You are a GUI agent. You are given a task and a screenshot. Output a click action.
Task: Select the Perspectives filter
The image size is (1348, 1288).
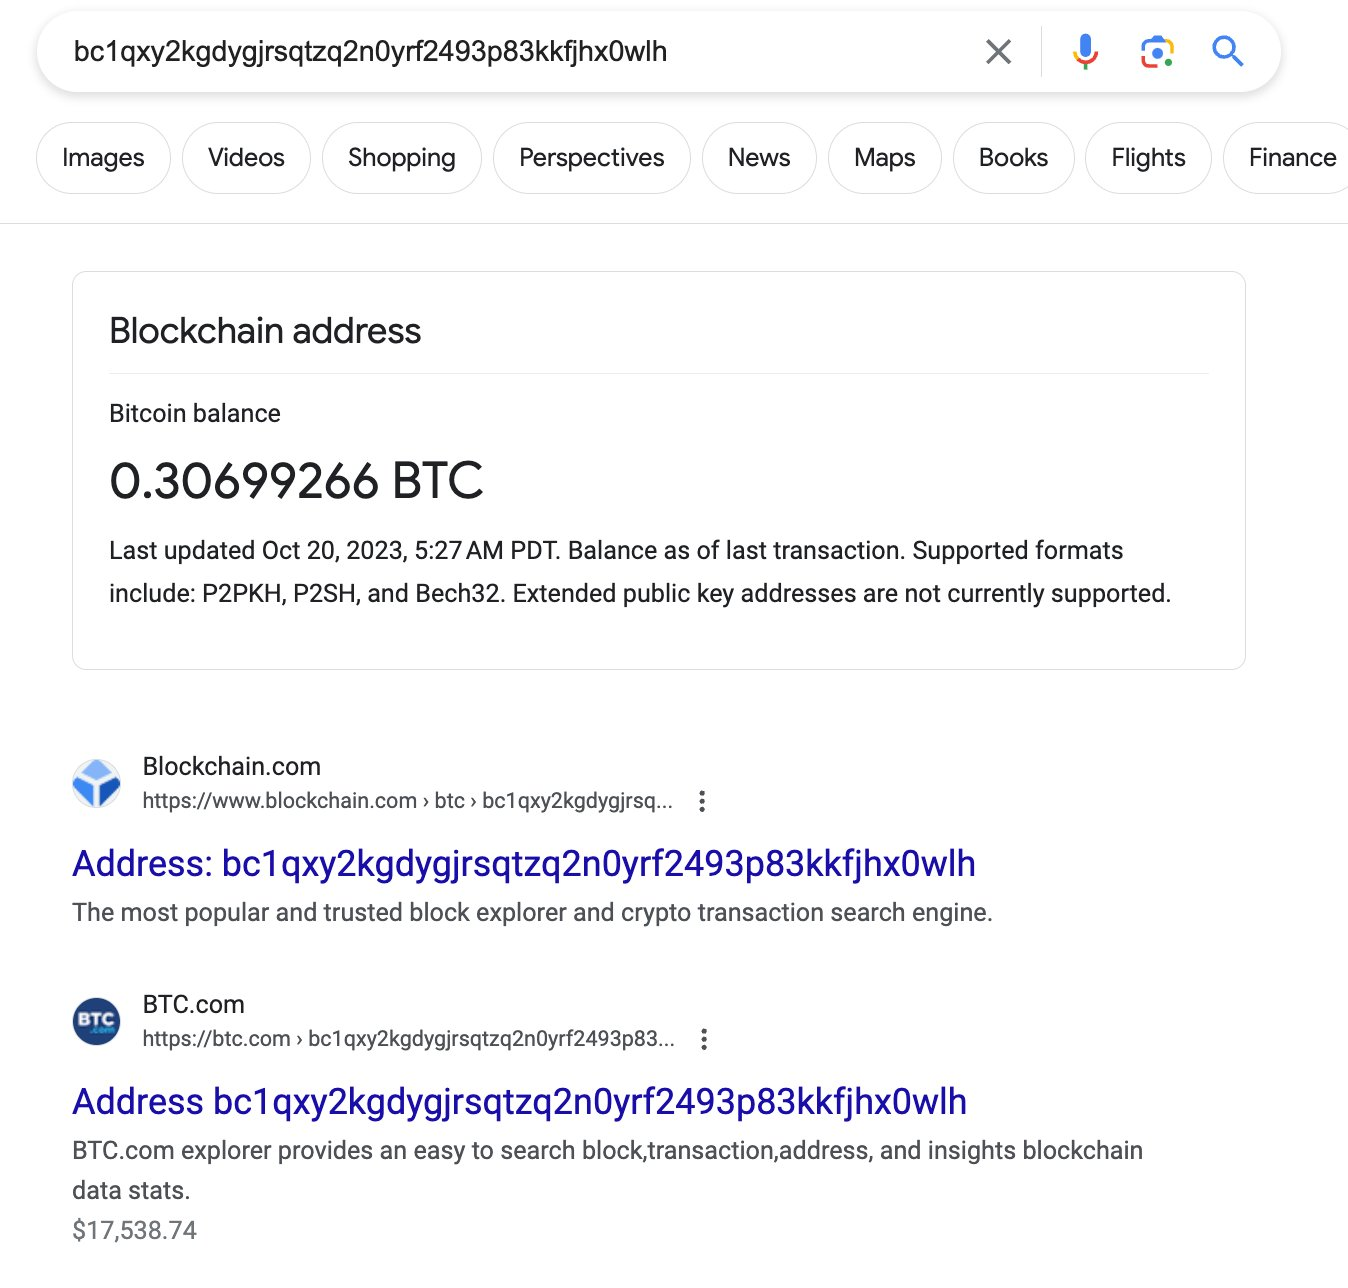click(x=591, y=157)
